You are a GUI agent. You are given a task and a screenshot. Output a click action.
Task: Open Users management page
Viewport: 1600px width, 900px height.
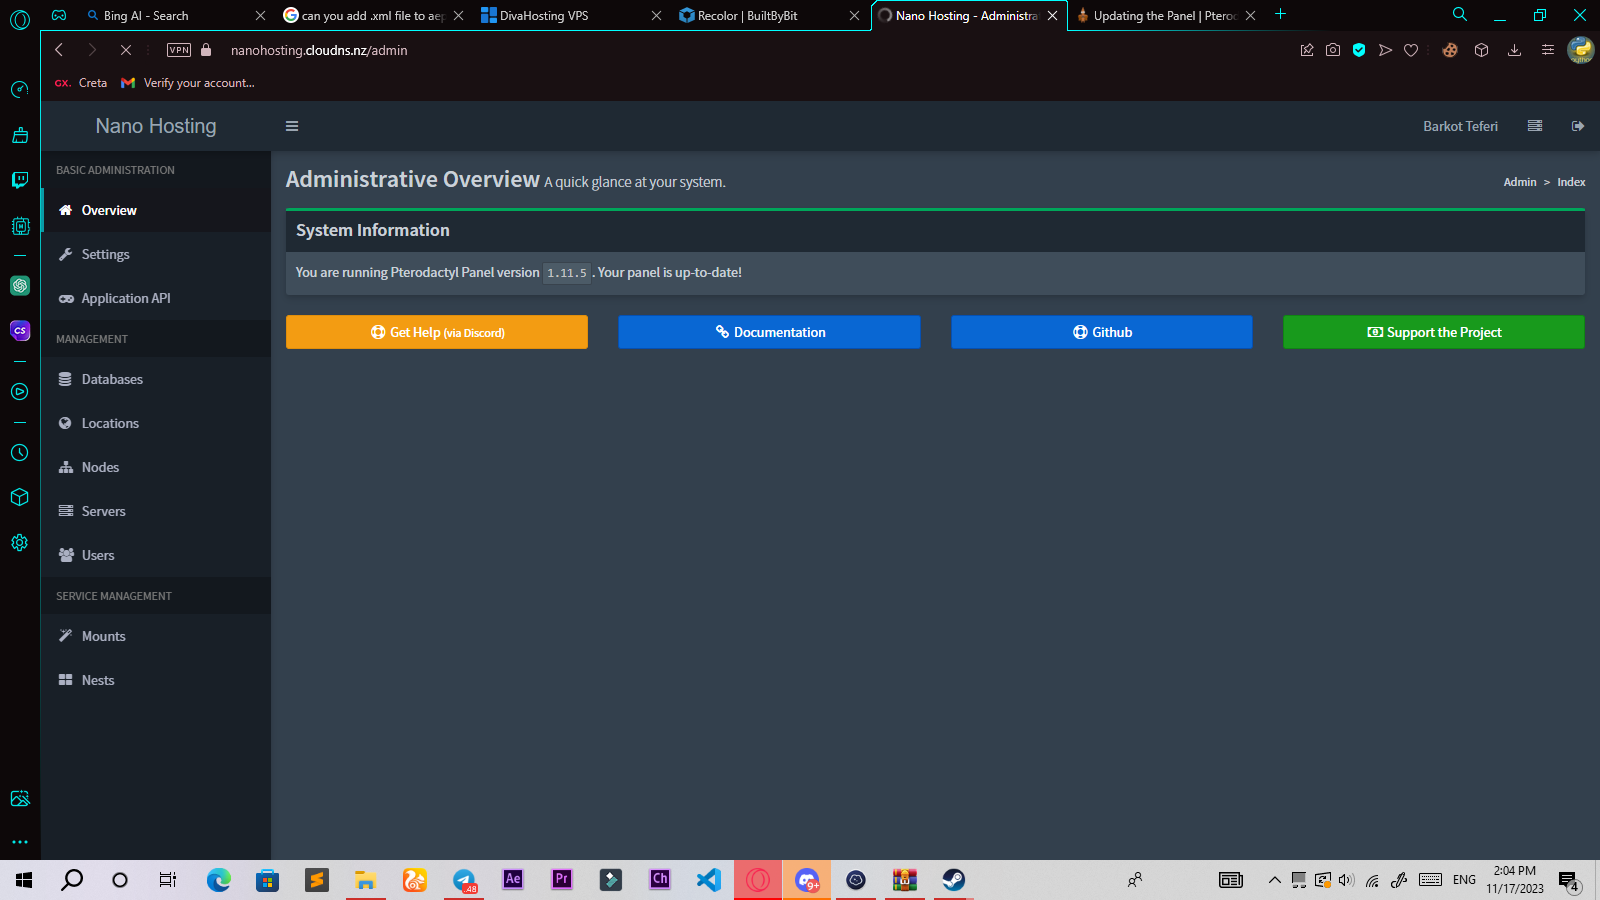tap(156, 555)
